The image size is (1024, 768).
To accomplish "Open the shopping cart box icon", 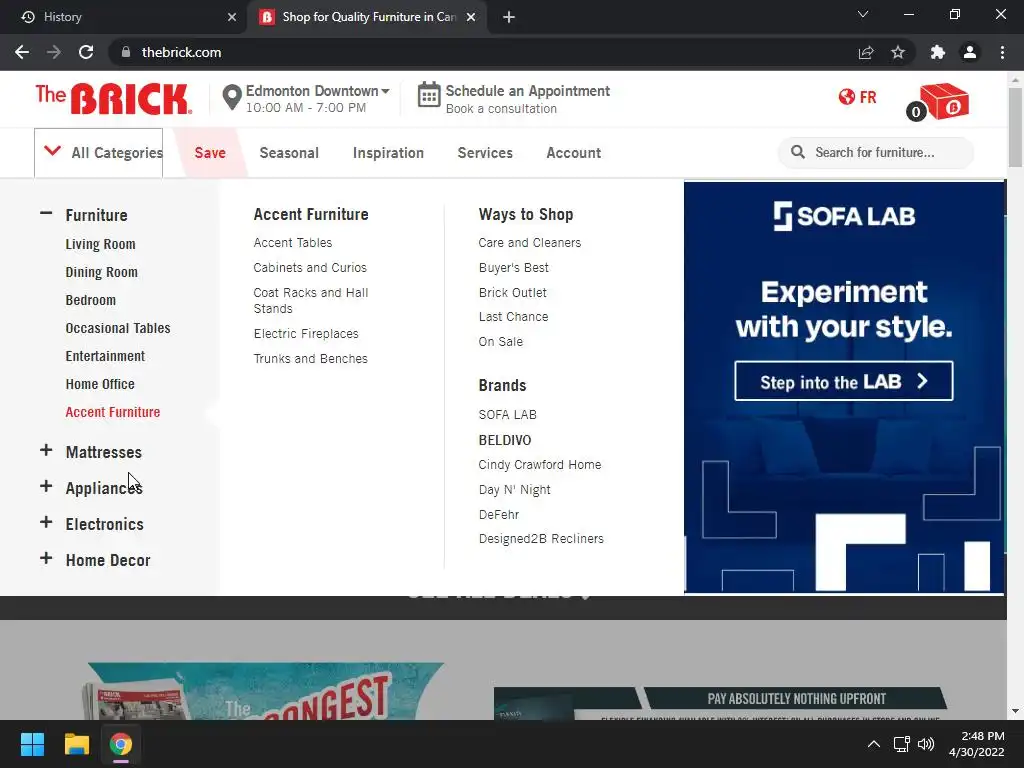I will tap(943, 102).
